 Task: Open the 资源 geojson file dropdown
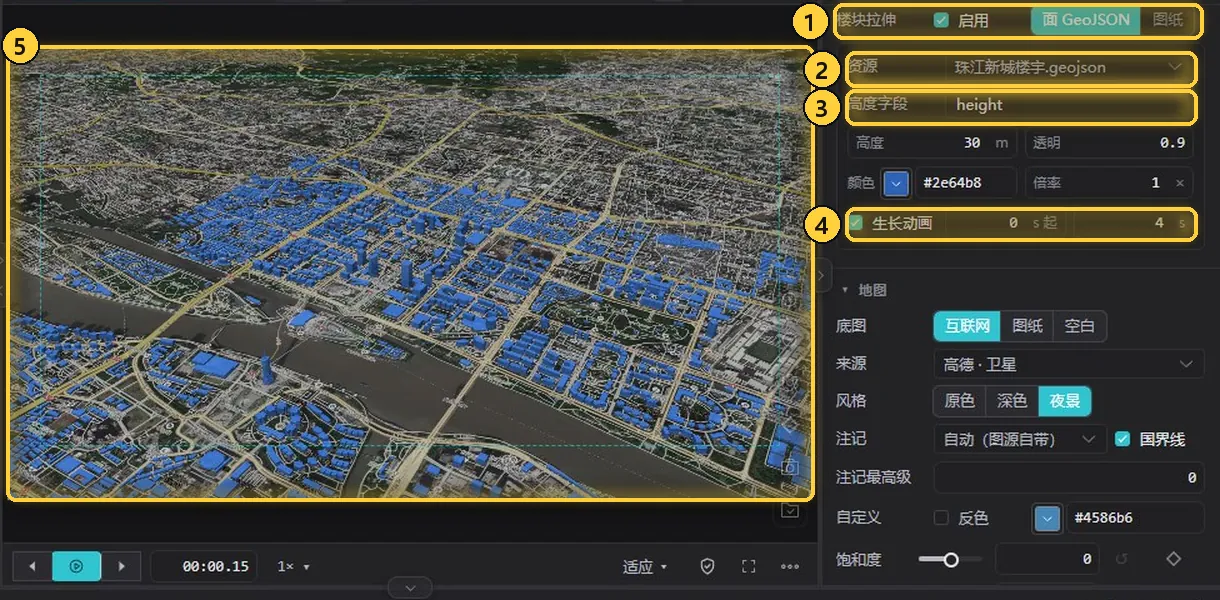tap(1068, 68)
